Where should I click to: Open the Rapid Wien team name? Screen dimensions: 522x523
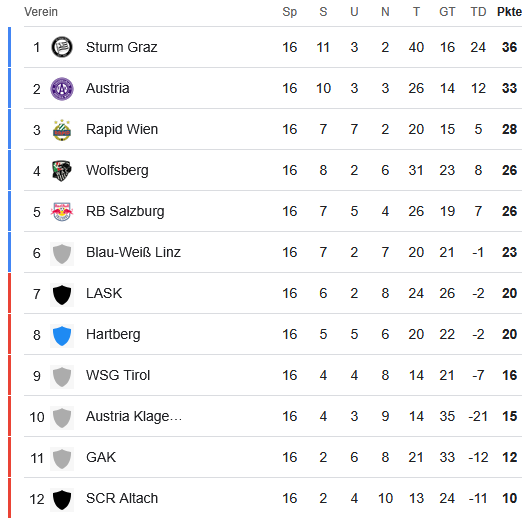(122, 129)
